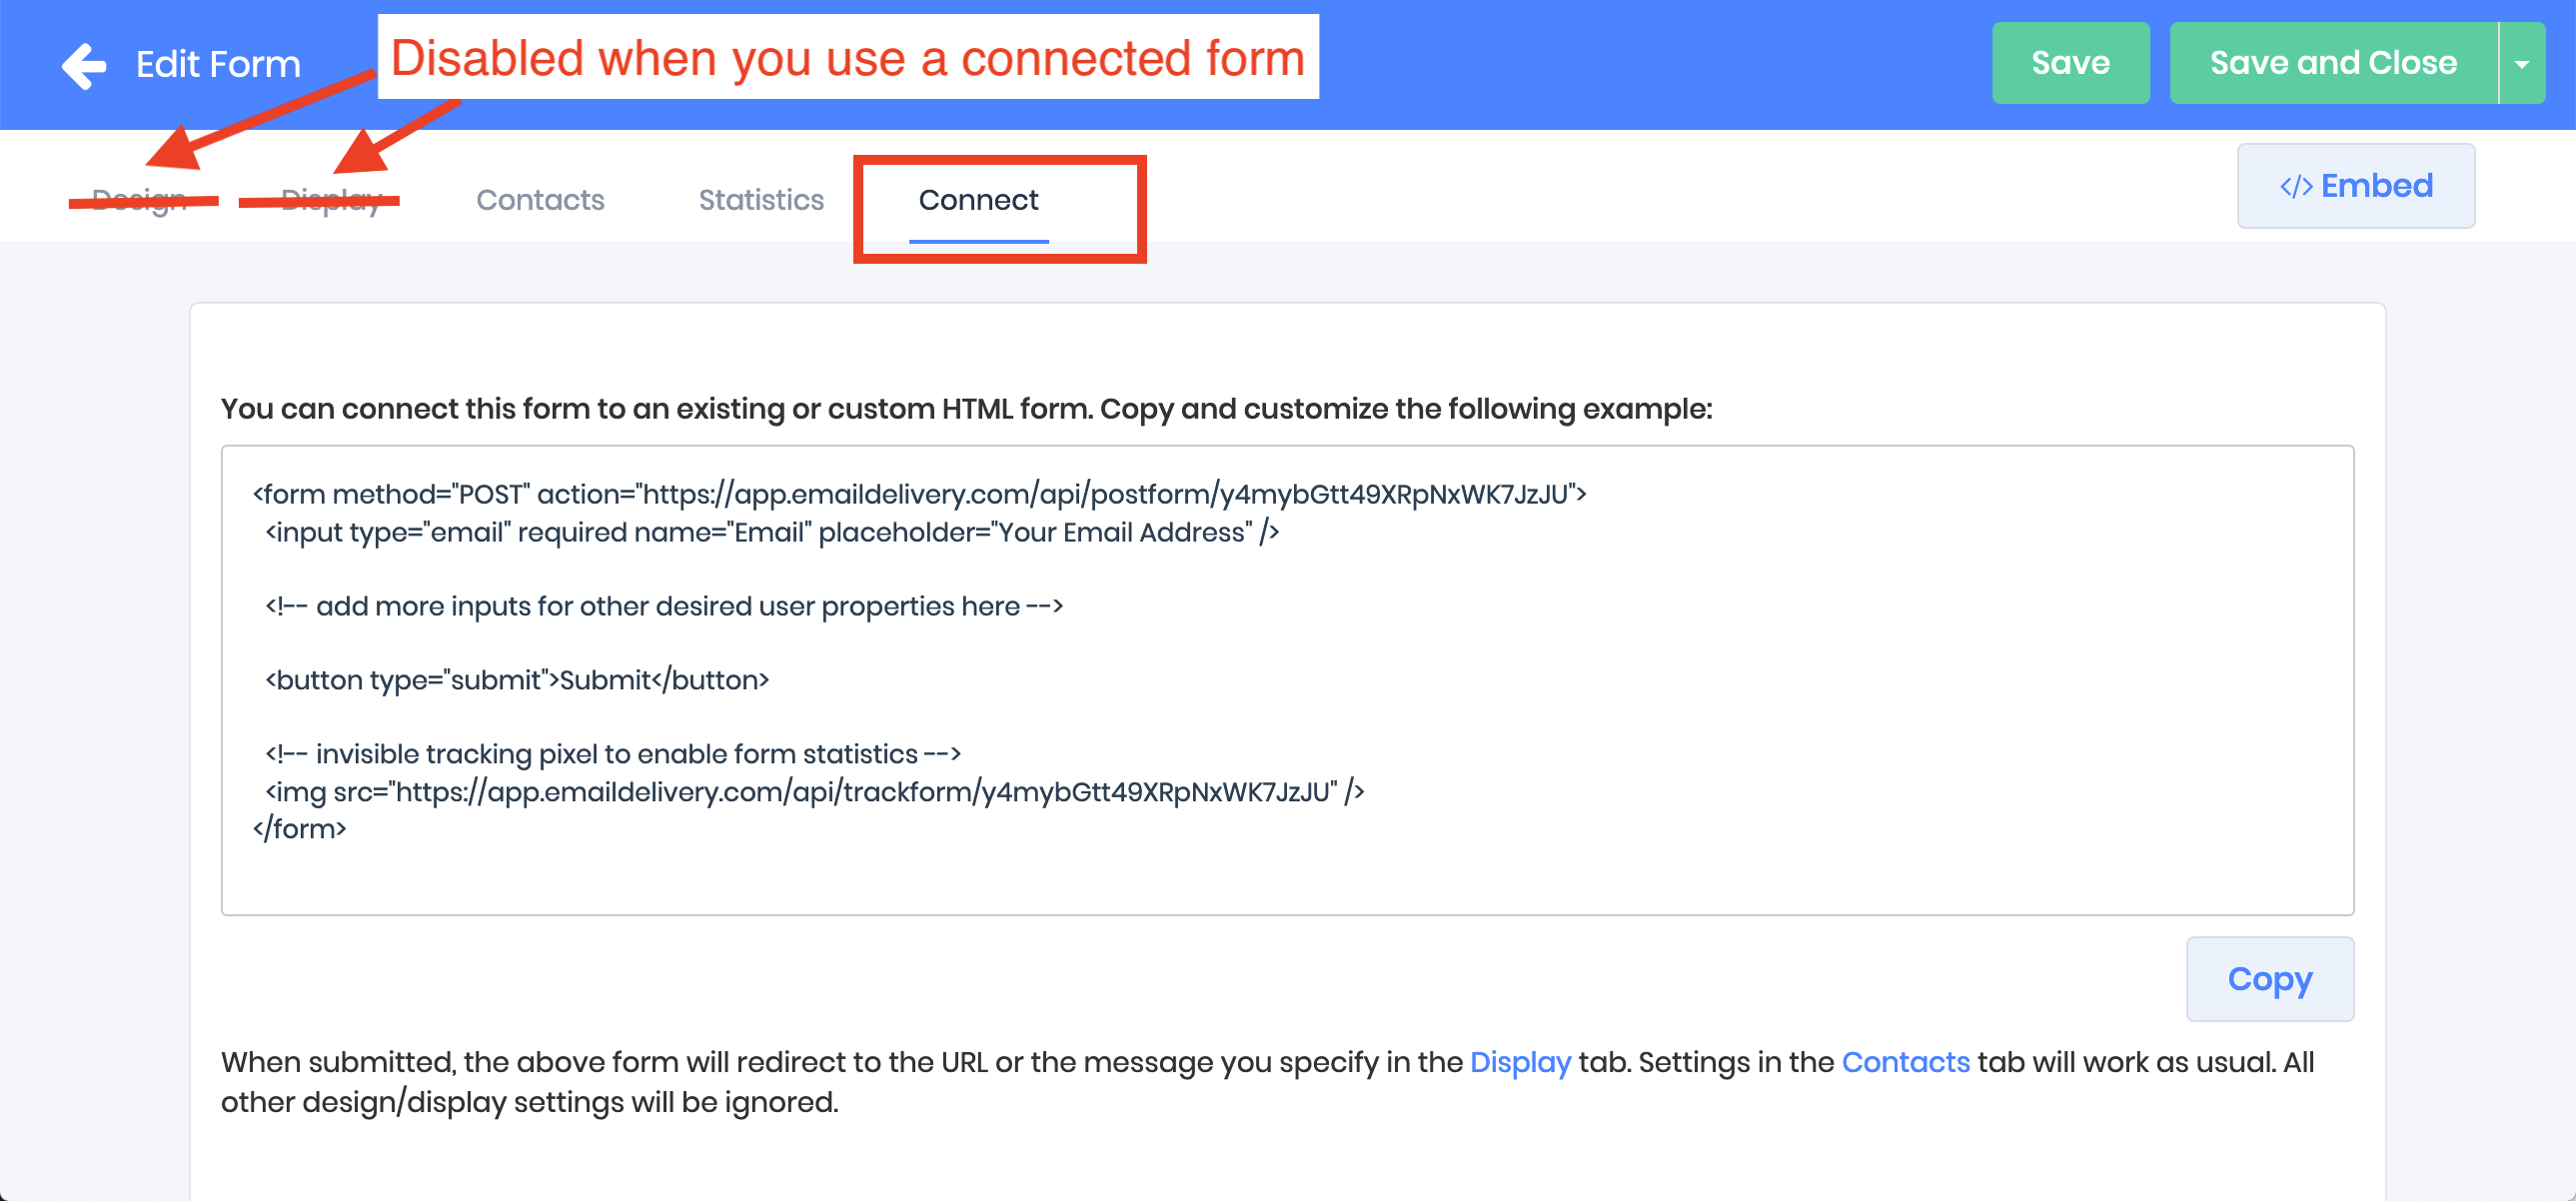The width and height of the screenshot is (2576, 1201).
Task: Open the Statistics tab
Action: pyautogui.click(x=761, y=200)
